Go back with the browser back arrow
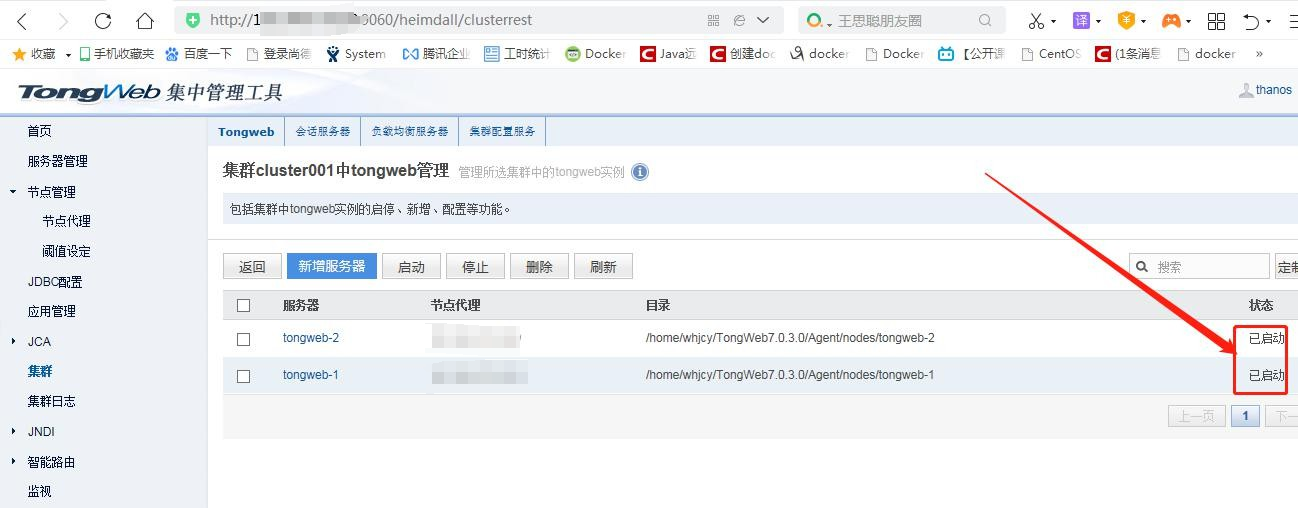This screenshot has height=508, width=1298. tap(22, 20)
